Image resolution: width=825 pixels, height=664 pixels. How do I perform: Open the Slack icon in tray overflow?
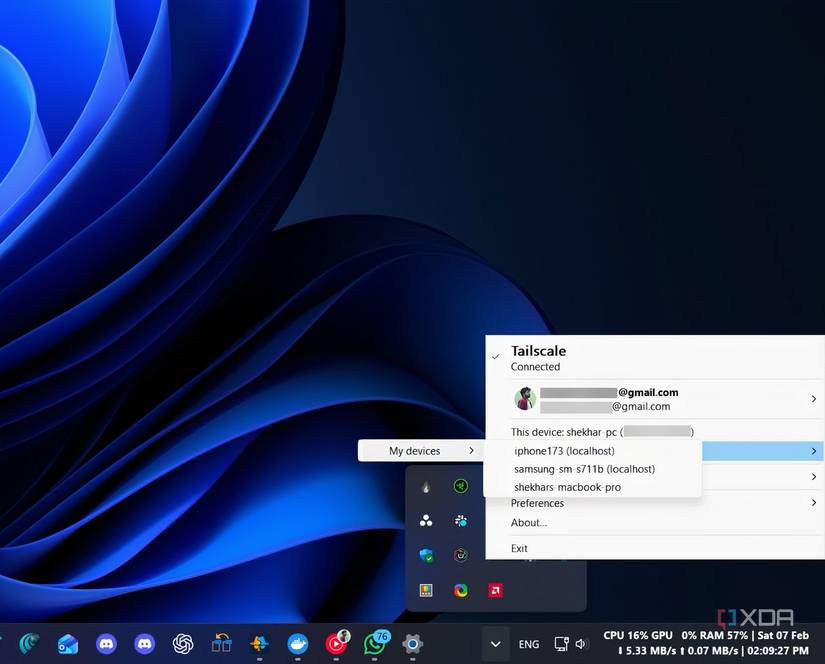(x=461, y=521)
